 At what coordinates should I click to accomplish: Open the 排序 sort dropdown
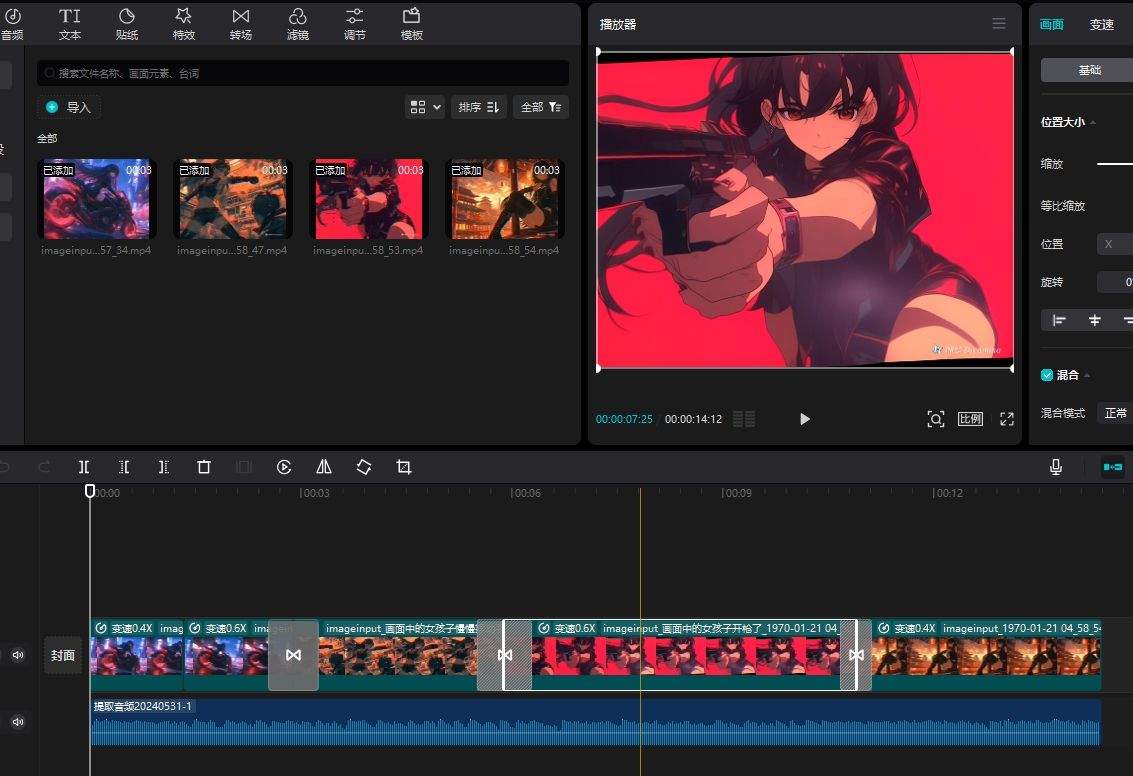(479, 107)
